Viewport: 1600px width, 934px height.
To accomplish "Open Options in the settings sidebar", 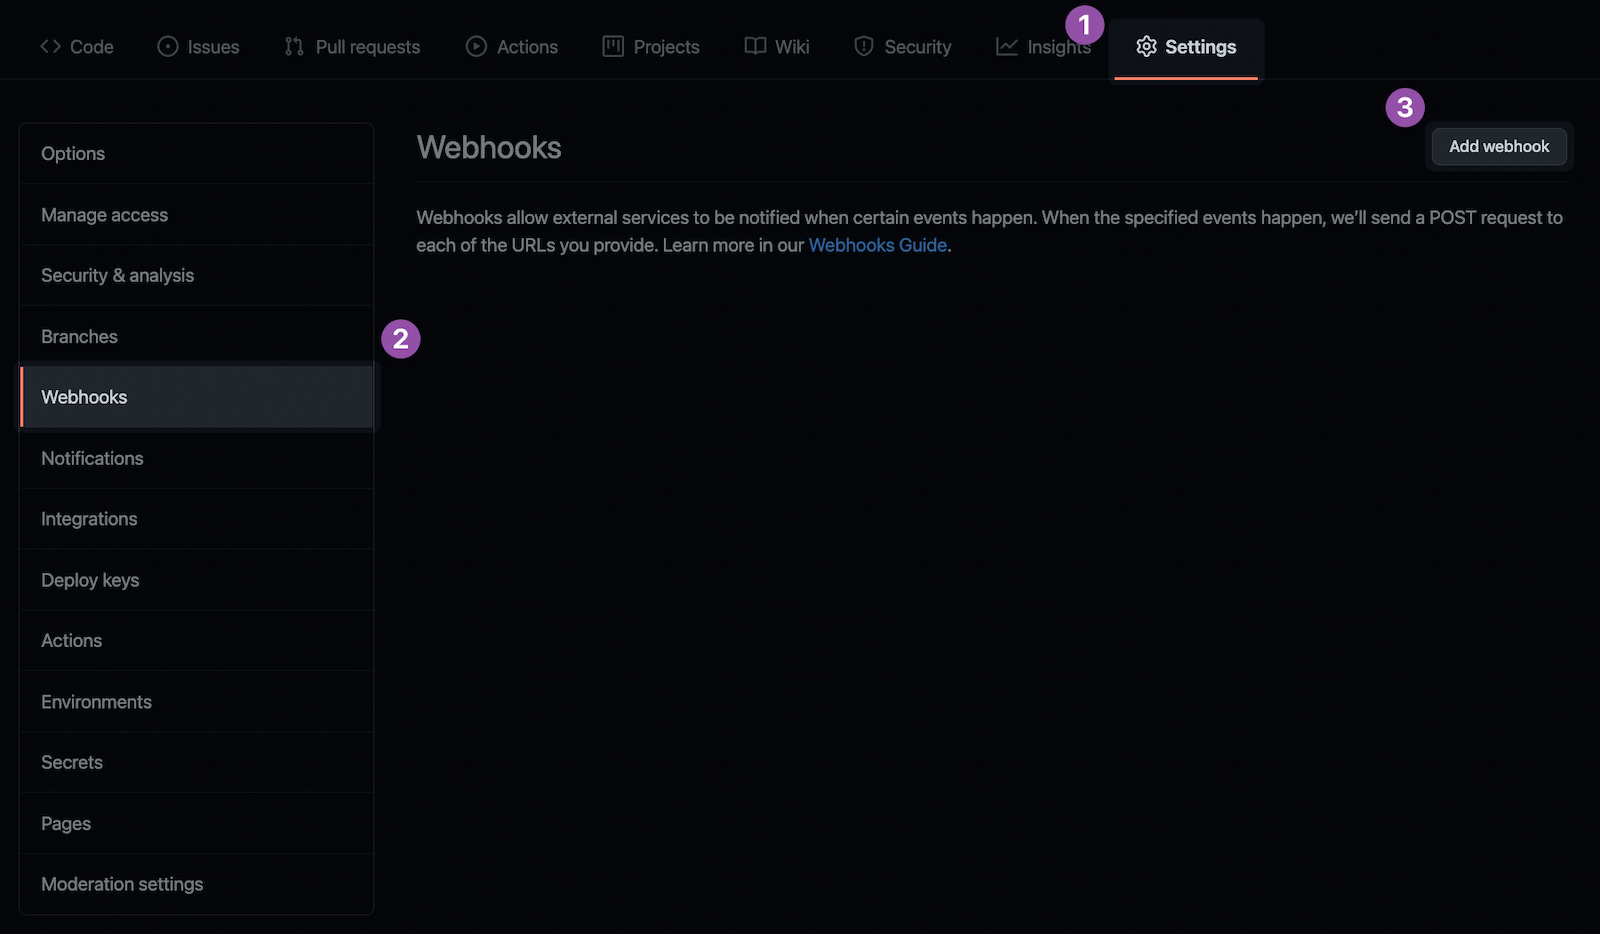I will [x=196, y=154].
